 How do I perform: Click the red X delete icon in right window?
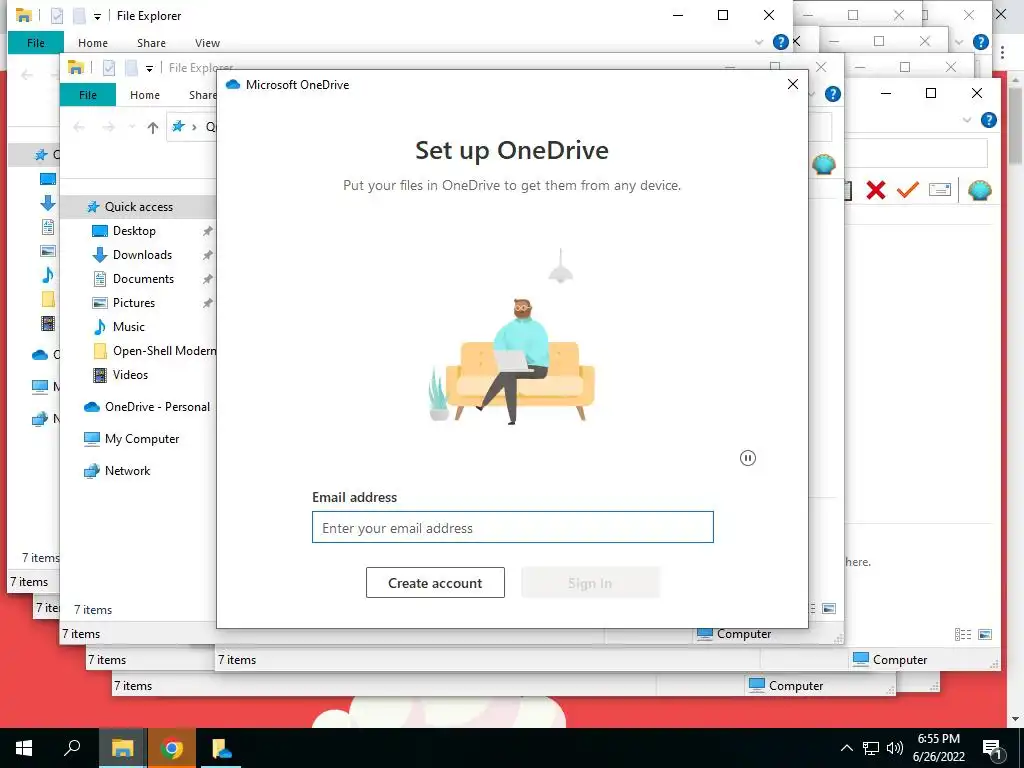[876, 190]
